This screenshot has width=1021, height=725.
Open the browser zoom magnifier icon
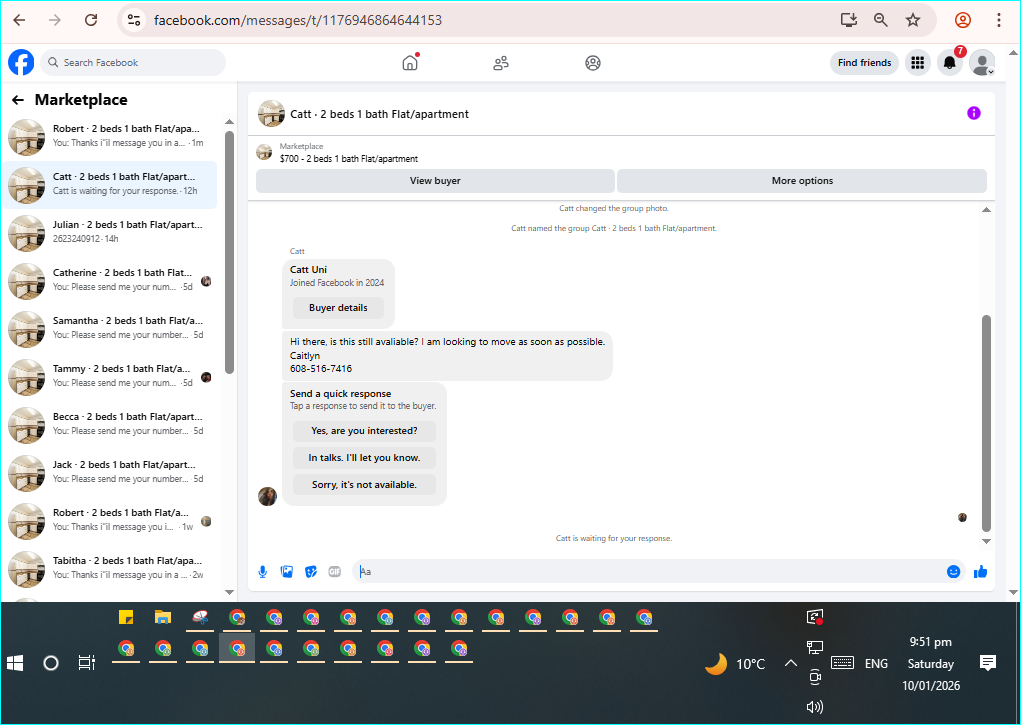pos(880,20)
